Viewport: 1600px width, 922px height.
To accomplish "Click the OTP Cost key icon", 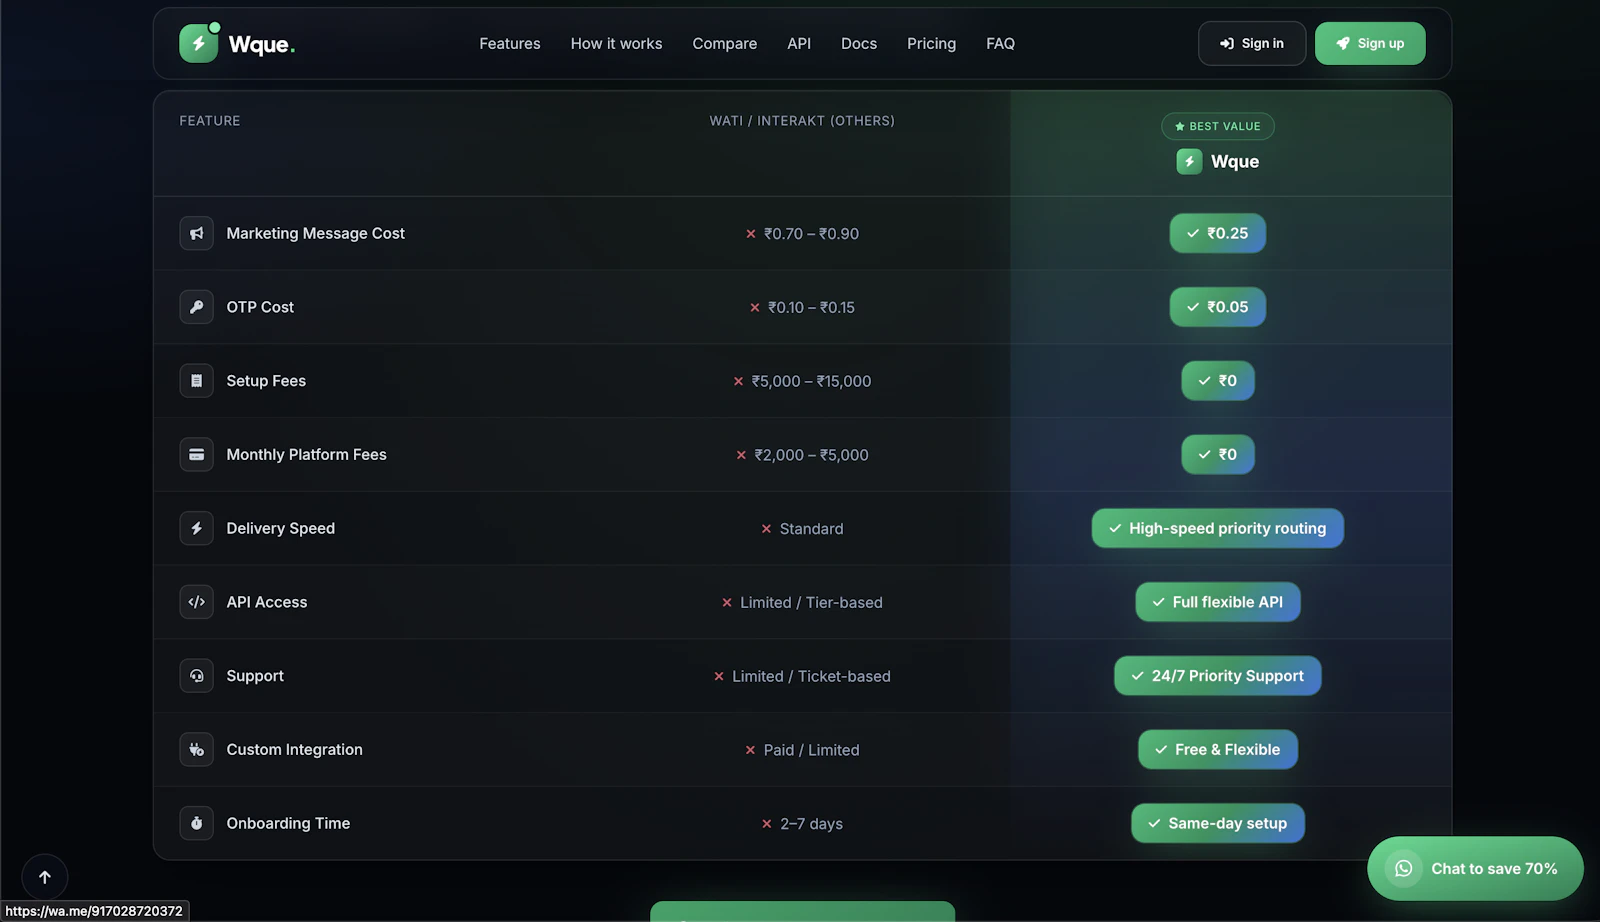I will pyautogui.click(x=196, y=307).
